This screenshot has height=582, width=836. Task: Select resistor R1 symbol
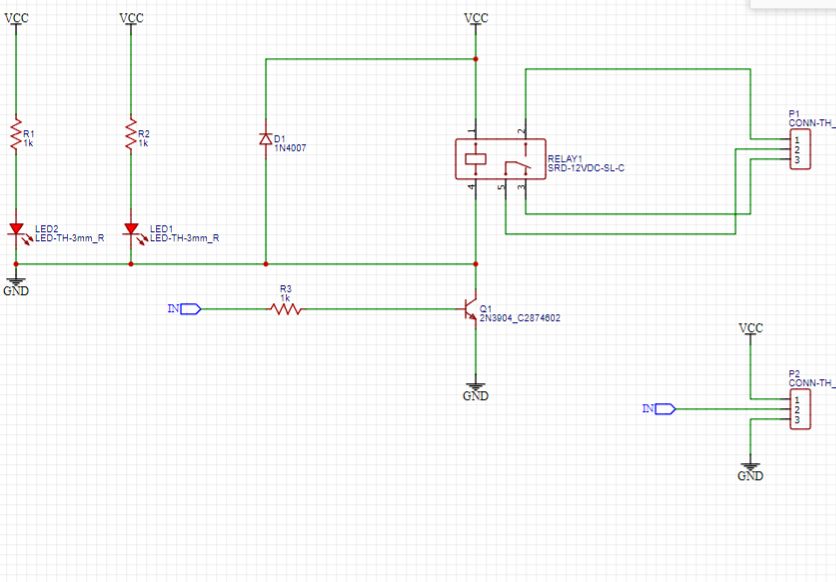(x=18, y=135)
